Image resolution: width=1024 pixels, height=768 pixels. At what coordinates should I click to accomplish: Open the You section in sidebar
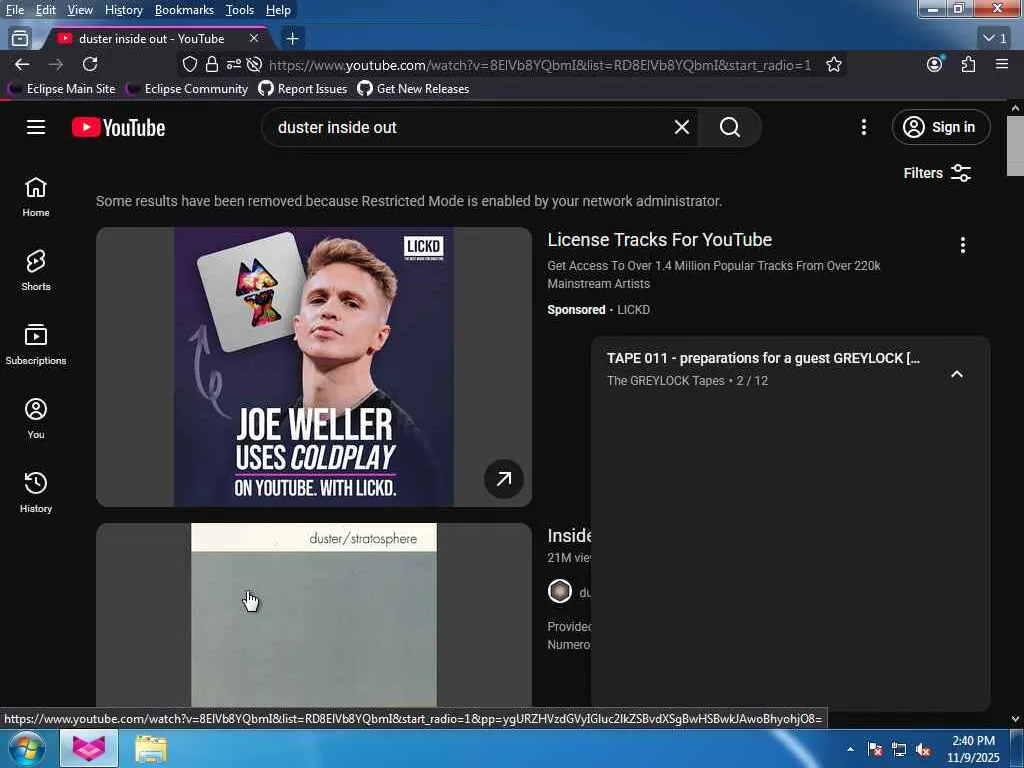tap(36, 419)
